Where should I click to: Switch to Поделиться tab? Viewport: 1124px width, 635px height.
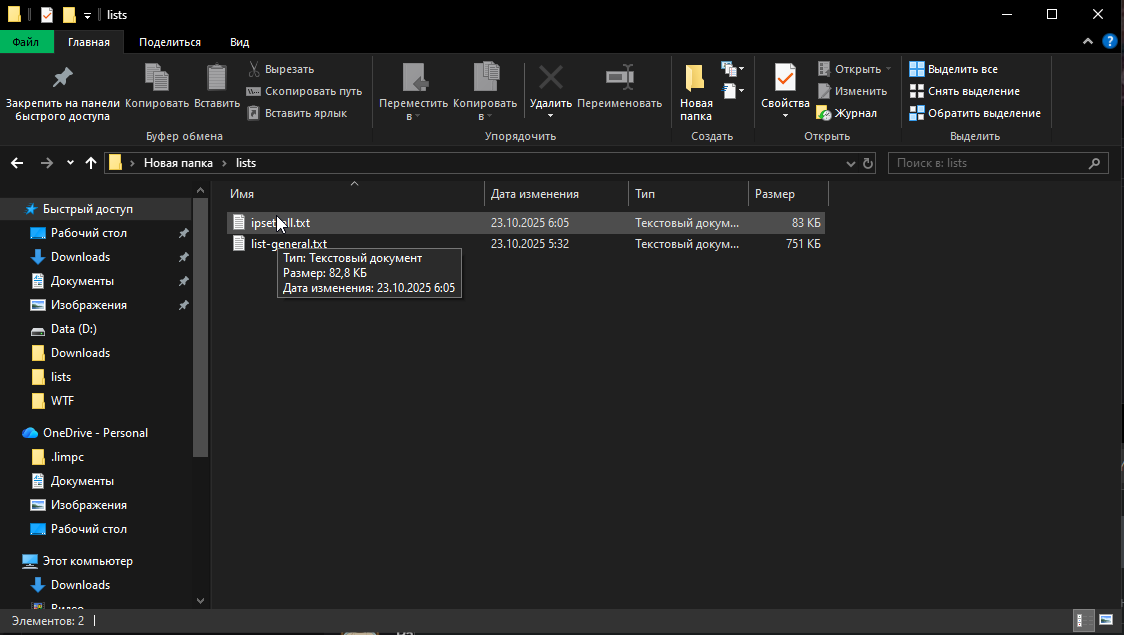coord(170,42)
